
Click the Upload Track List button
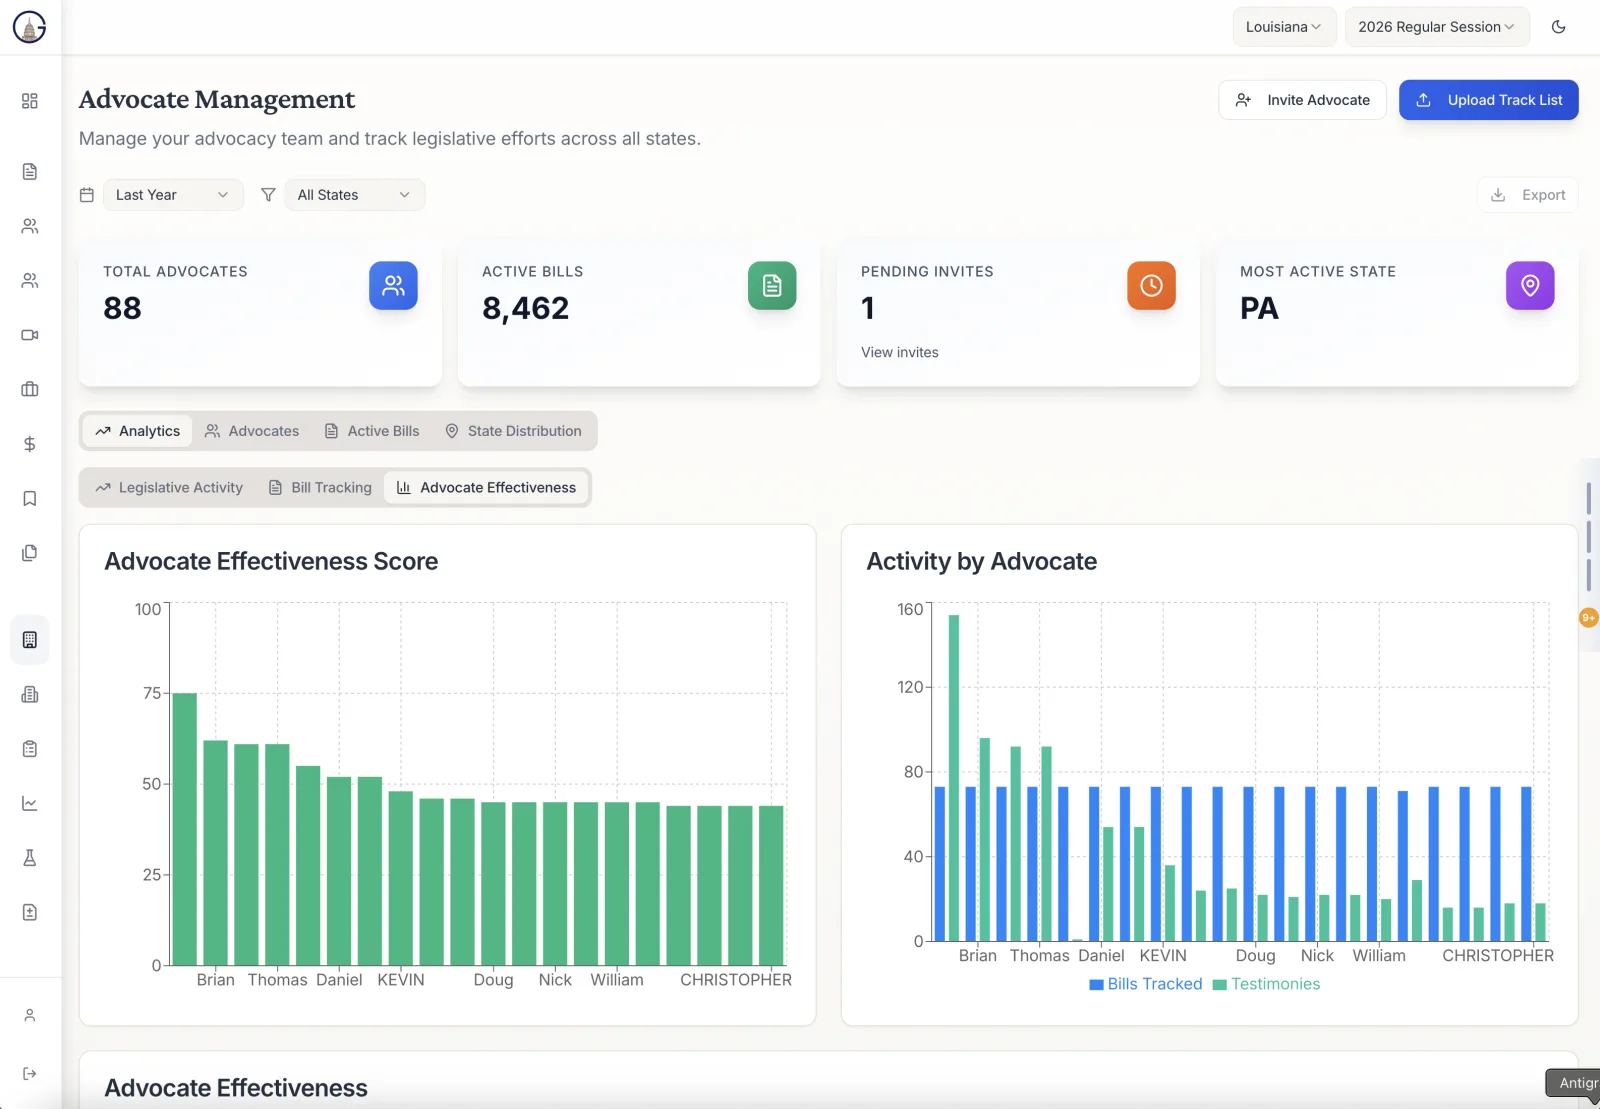click(x=1488, y=100)
